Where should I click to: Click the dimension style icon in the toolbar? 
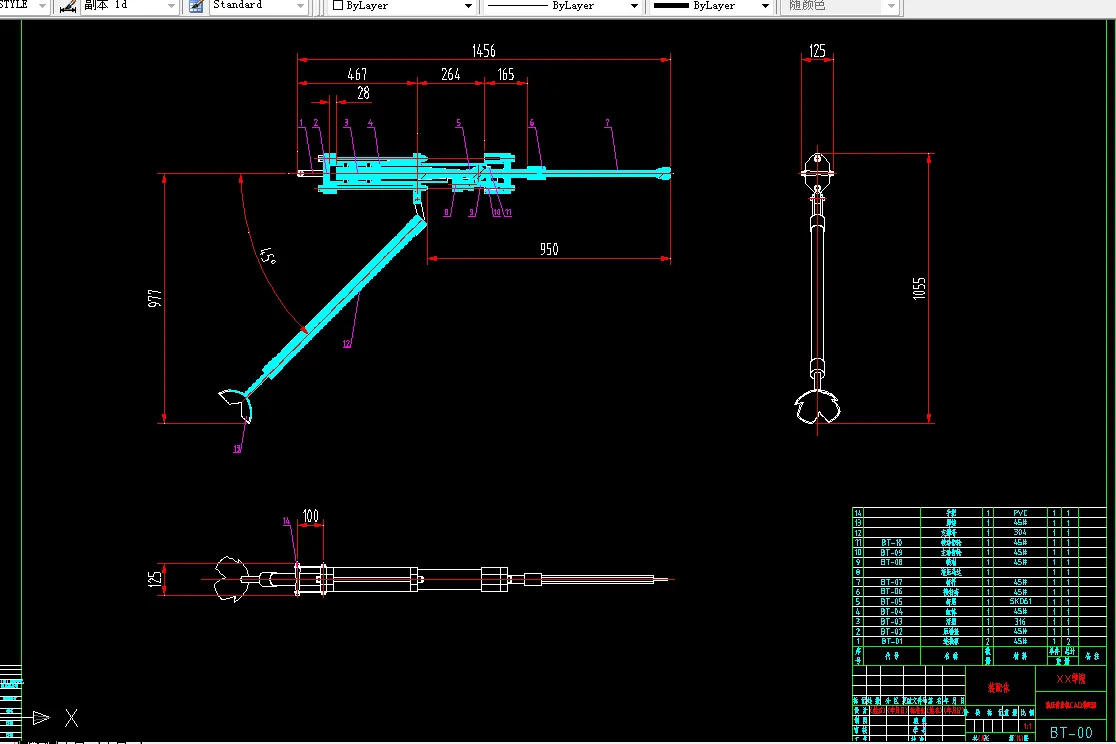[68, 6]
